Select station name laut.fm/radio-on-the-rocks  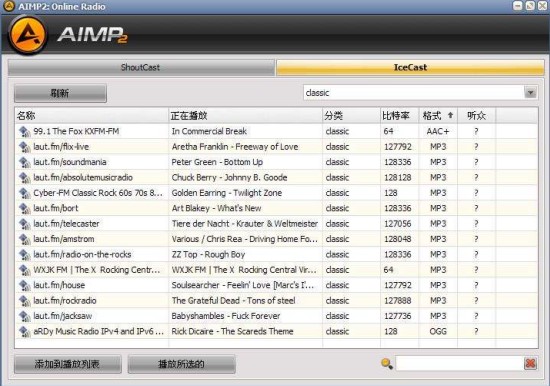pyautogui.click(x=82, y=254)
